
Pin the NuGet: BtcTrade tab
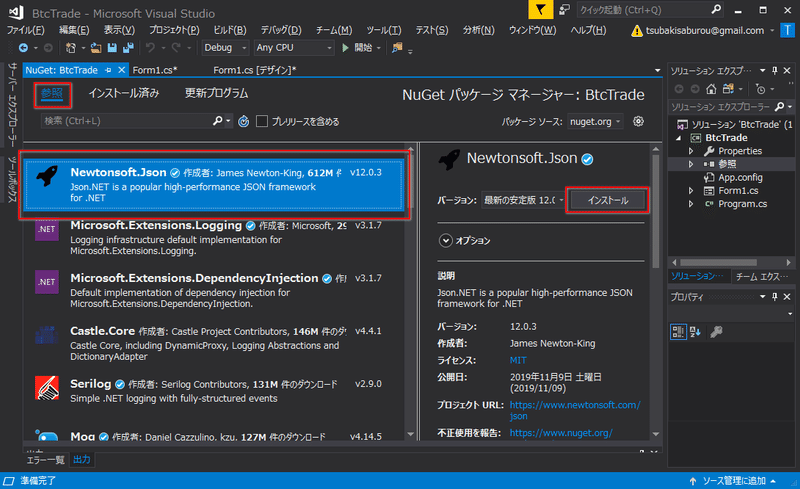click(x=108, y=70)
